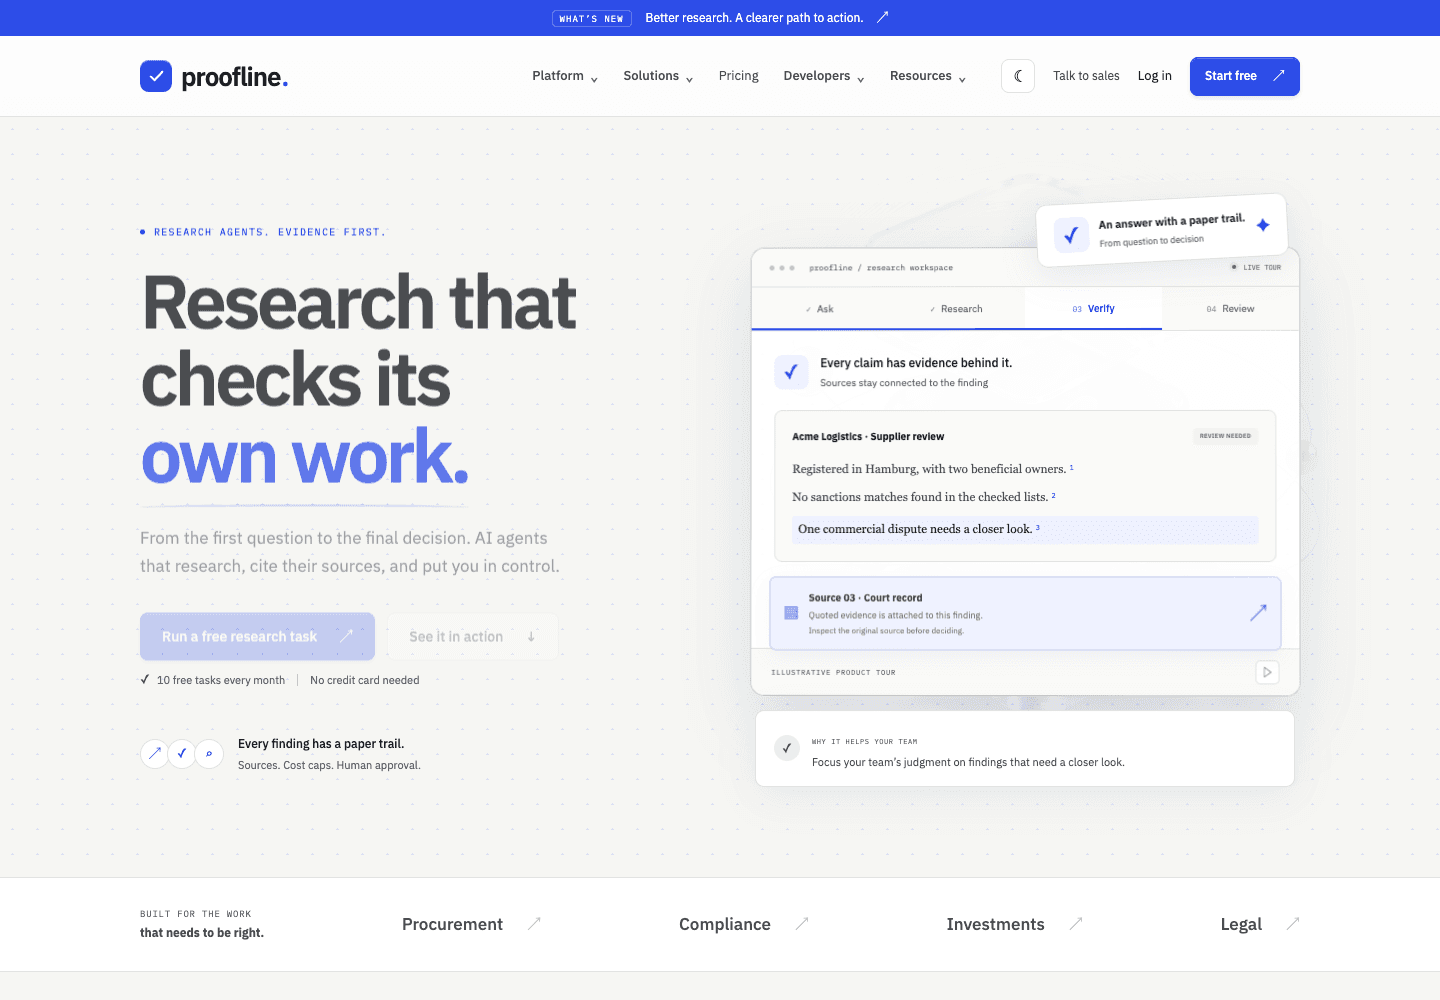
Task: Expand the Resources dropdown menu
Action: pyautogui.click(x=928, y=76)
